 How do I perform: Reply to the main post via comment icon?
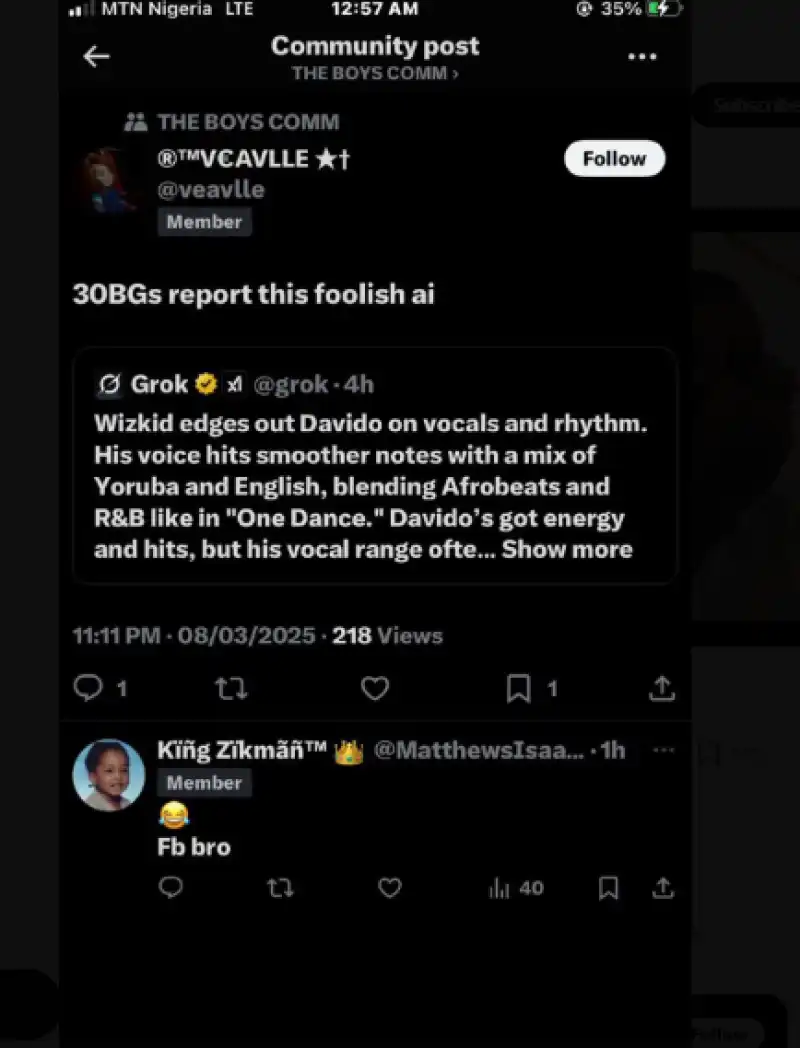88,688
